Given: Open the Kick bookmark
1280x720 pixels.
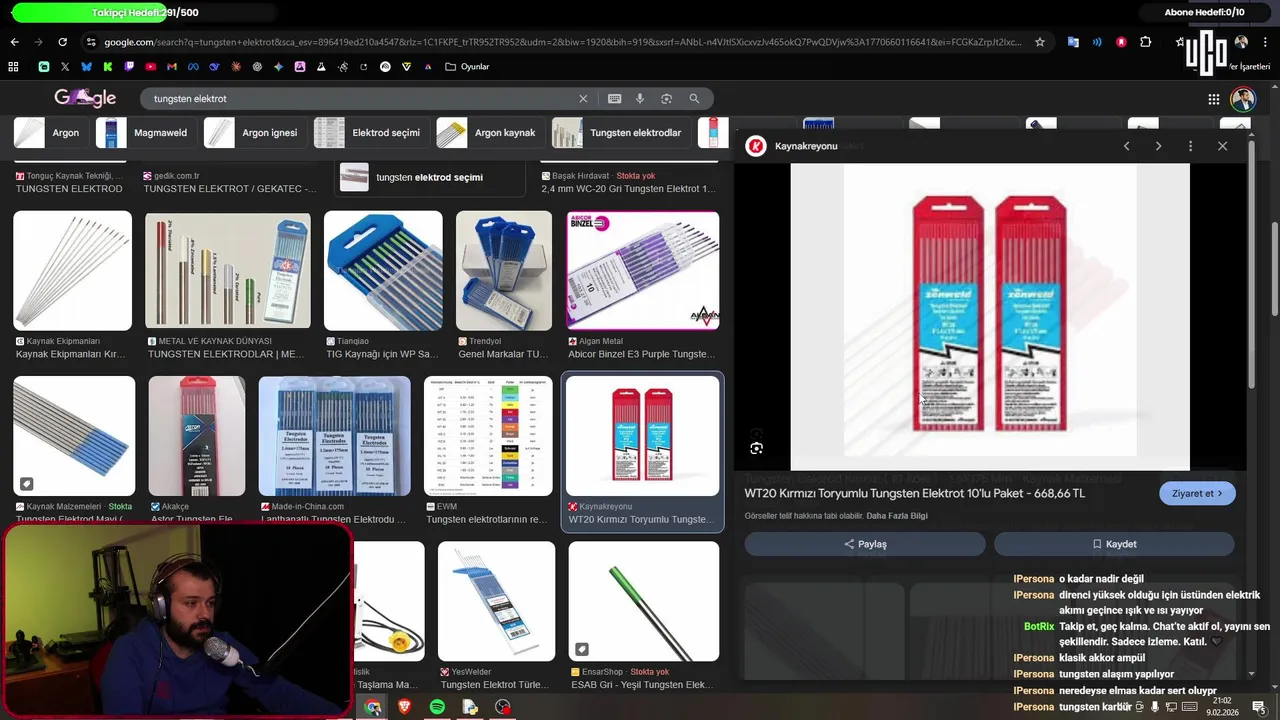Looking at the screenshot, I should point(108,67).
